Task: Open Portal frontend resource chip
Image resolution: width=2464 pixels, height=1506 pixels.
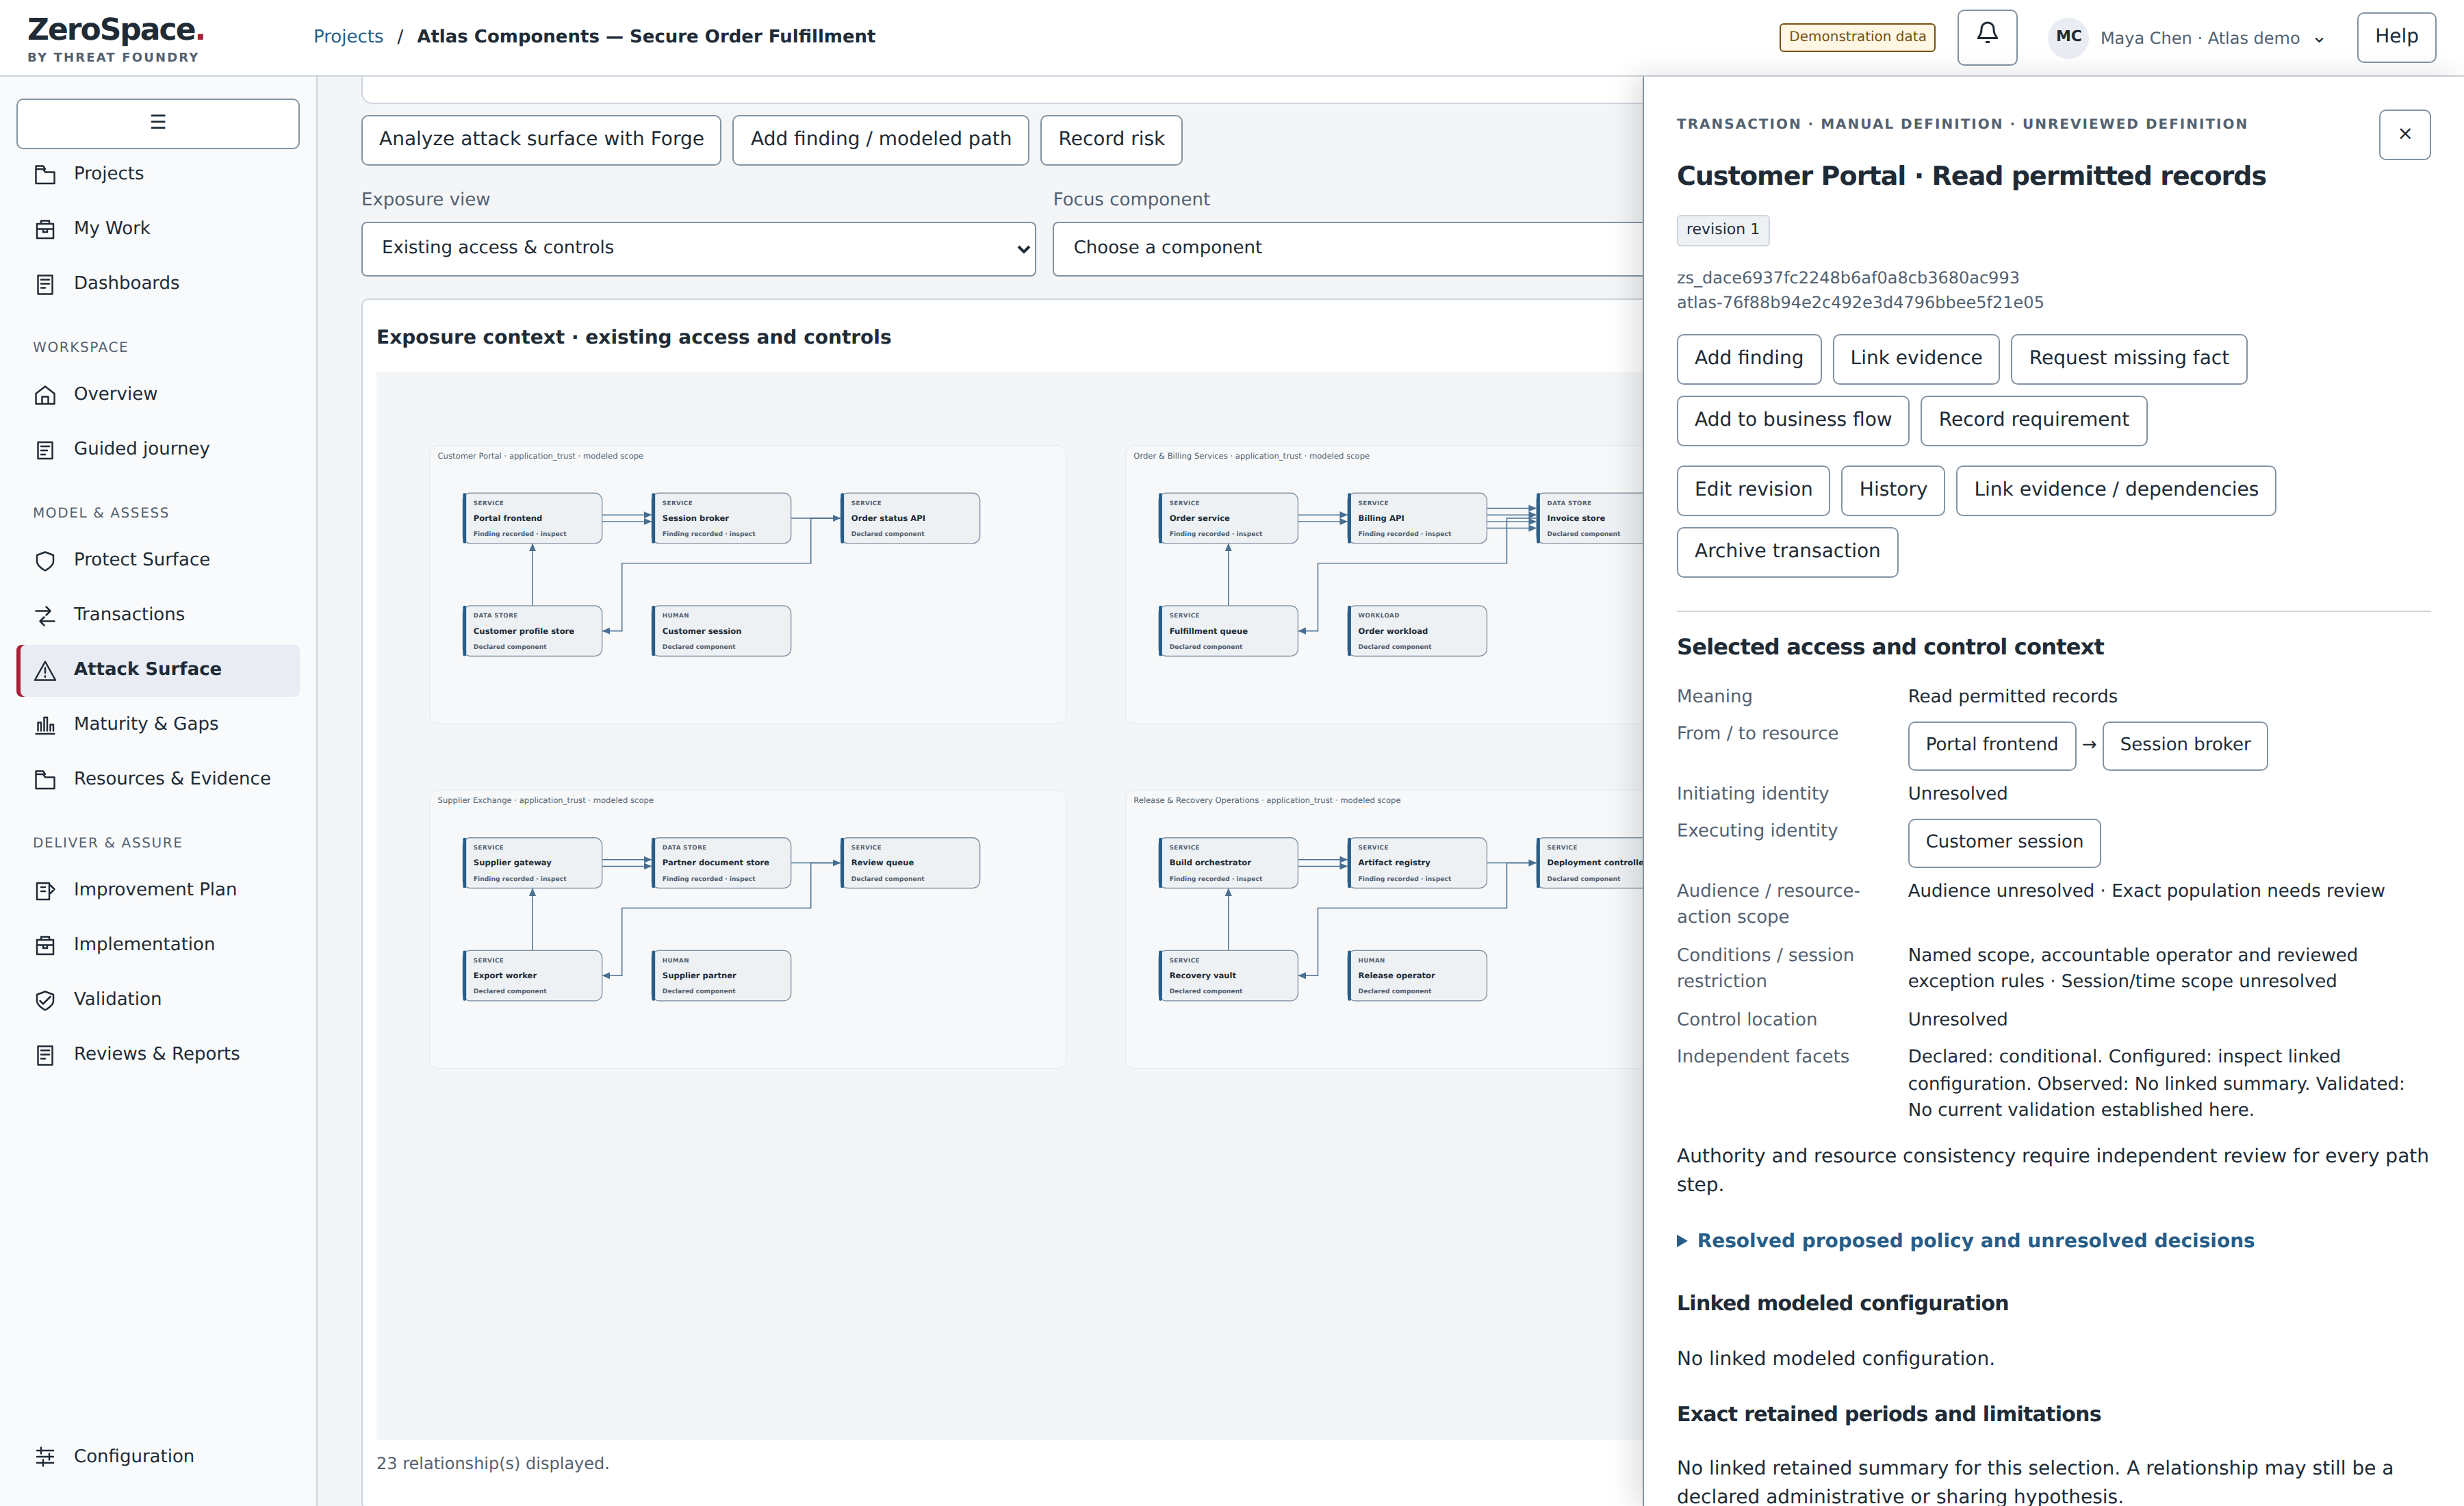Action: coord(1991,746)
